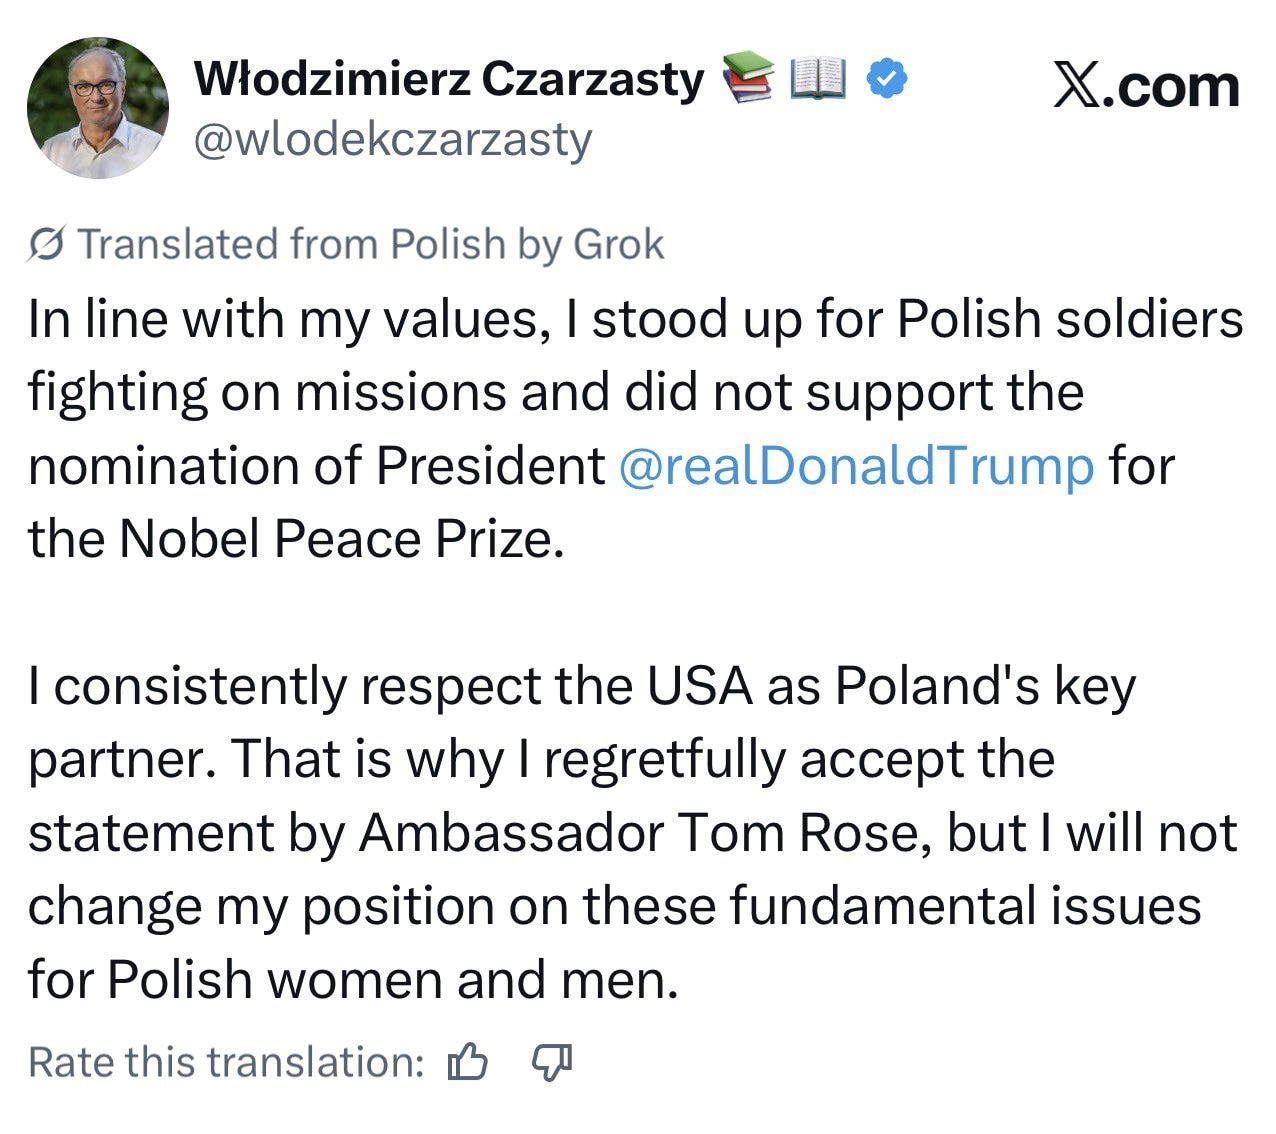The height and width of the screenshot is (1134, 1276).
Task: Click the display name Włodzimierz Czarzasty
Action: 449,78
